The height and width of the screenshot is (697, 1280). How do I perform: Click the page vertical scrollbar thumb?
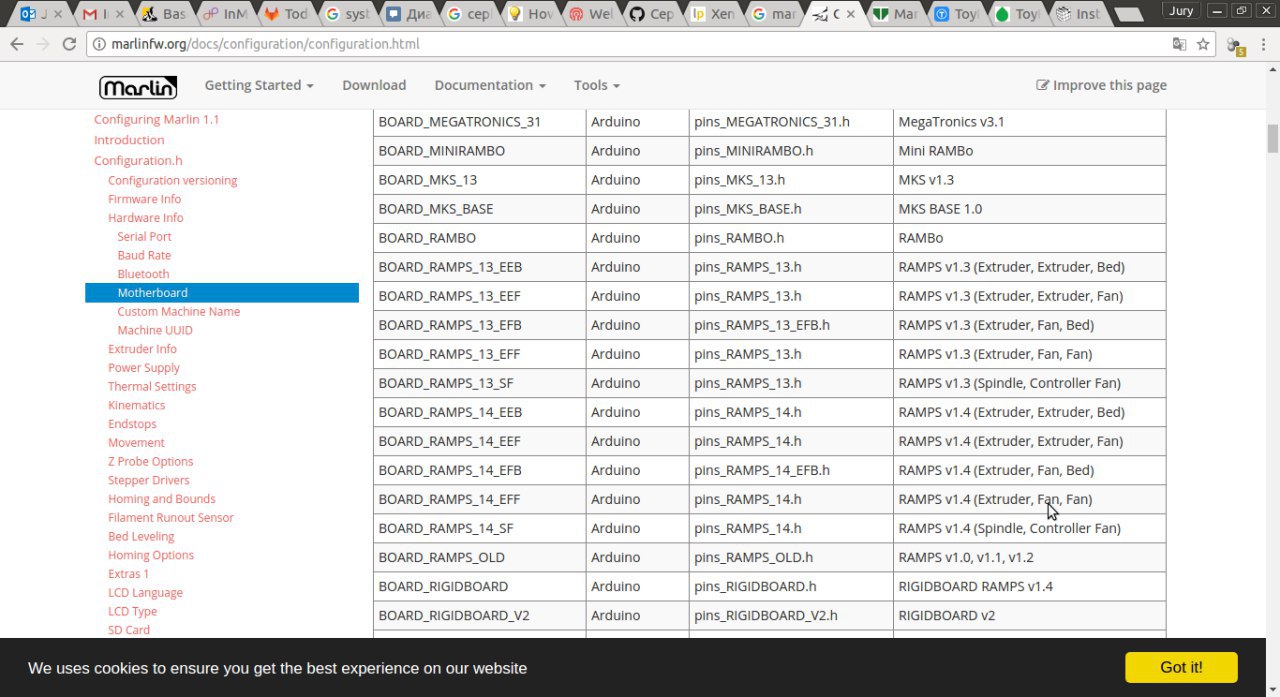click(1272, 139)
